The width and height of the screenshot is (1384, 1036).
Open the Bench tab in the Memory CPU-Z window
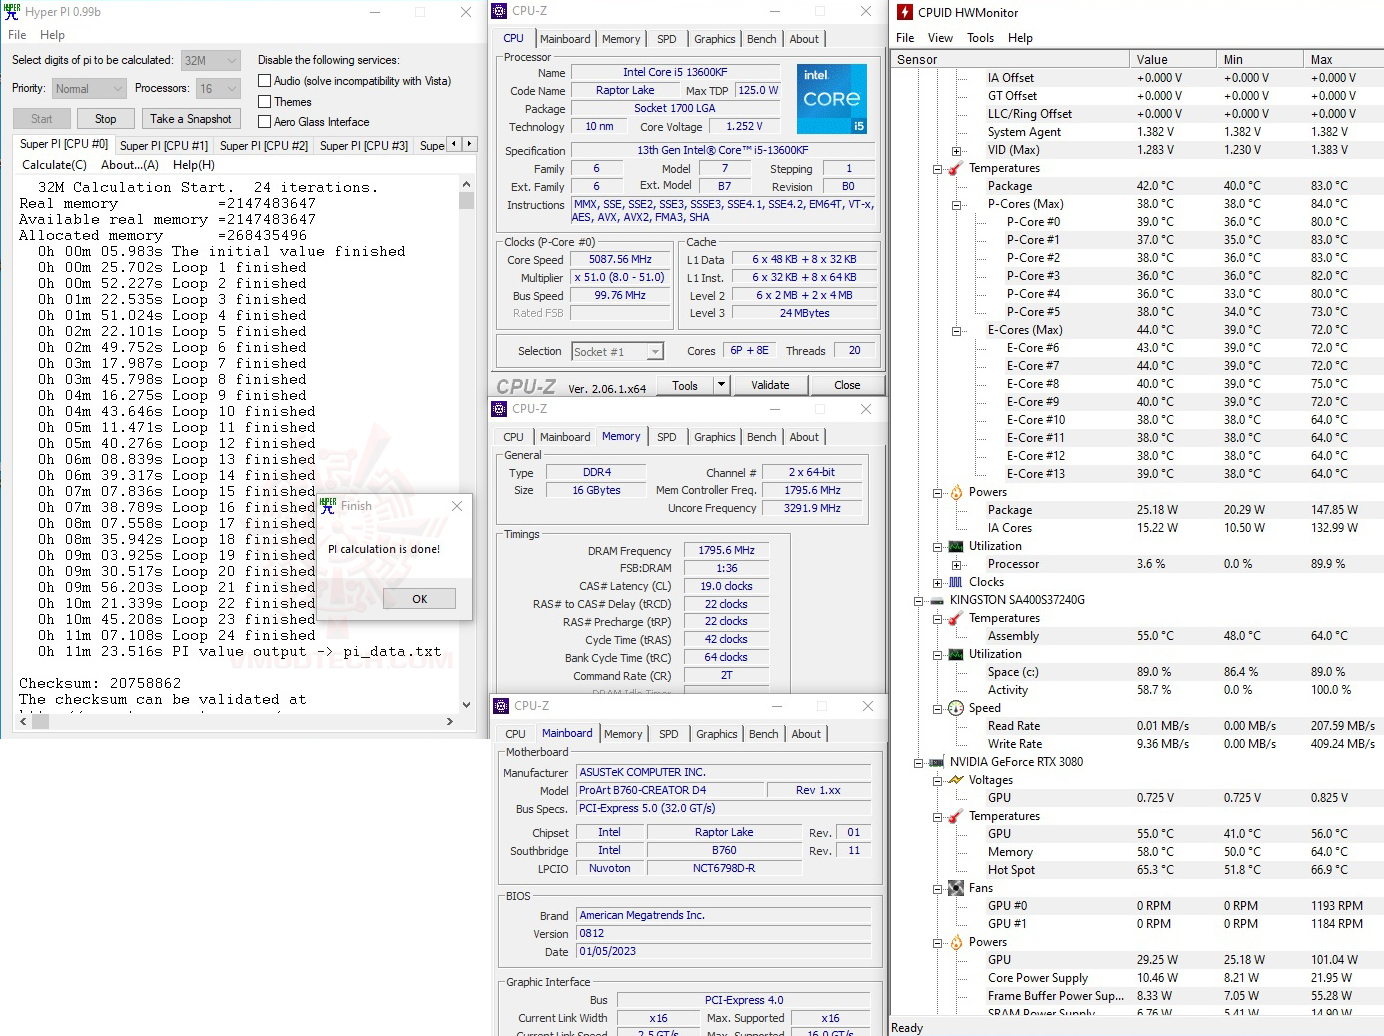click(x=761, y=437)
